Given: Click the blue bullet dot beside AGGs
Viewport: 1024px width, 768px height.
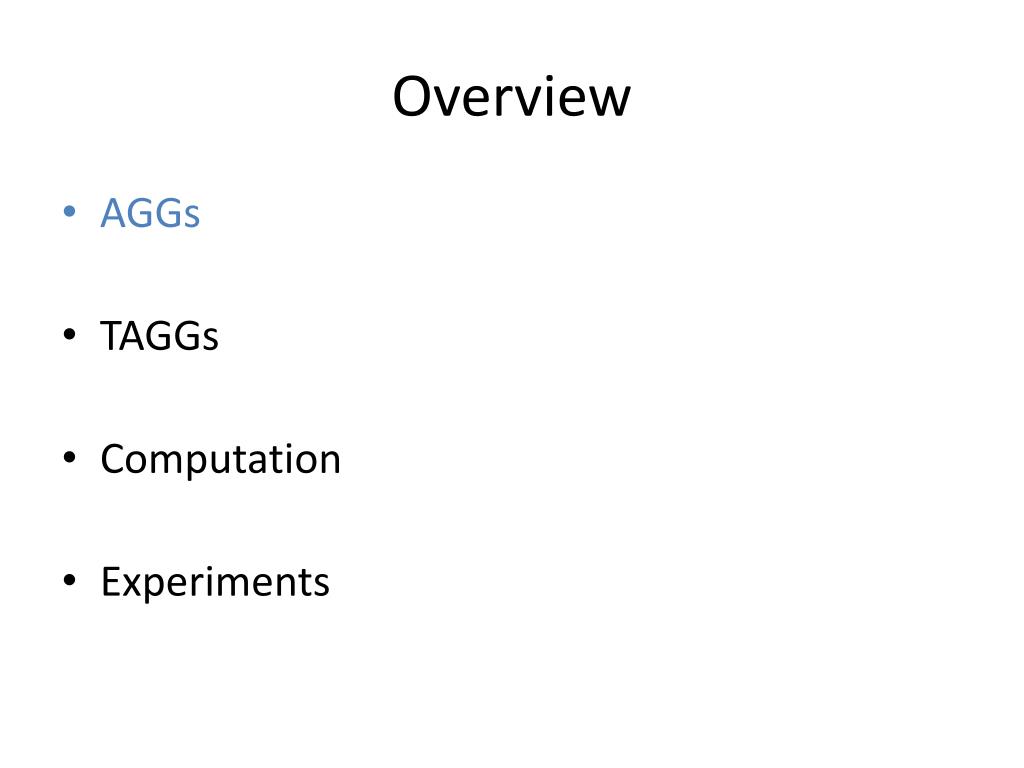Looking at the screenshot, I should [70, 211].
